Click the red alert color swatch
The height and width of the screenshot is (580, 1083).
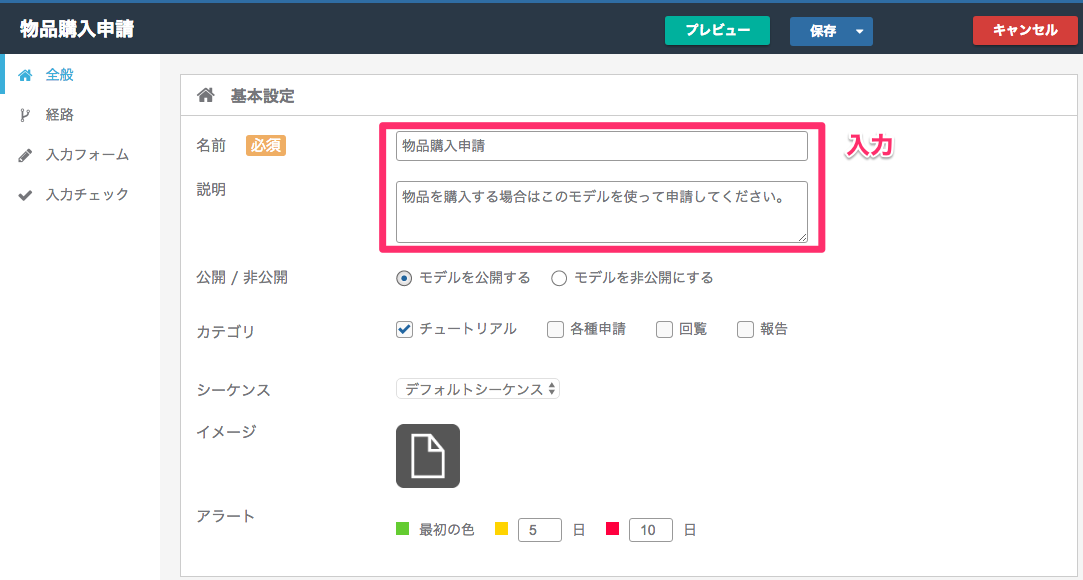point(613,529)
